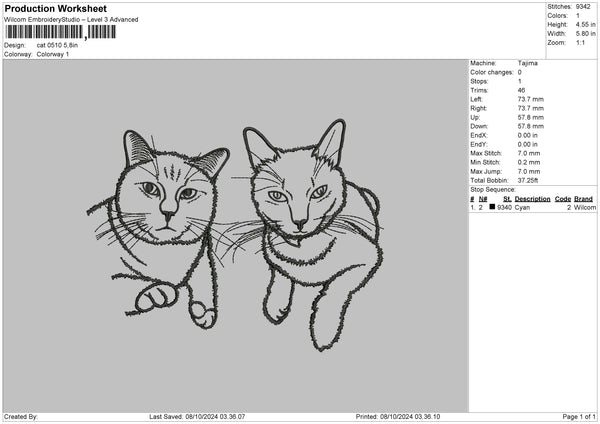Image resolution: width=600 pixels, height=424 pixels.
Task: Select the Height value 4.55 in
Action: (x=585, y=24)
